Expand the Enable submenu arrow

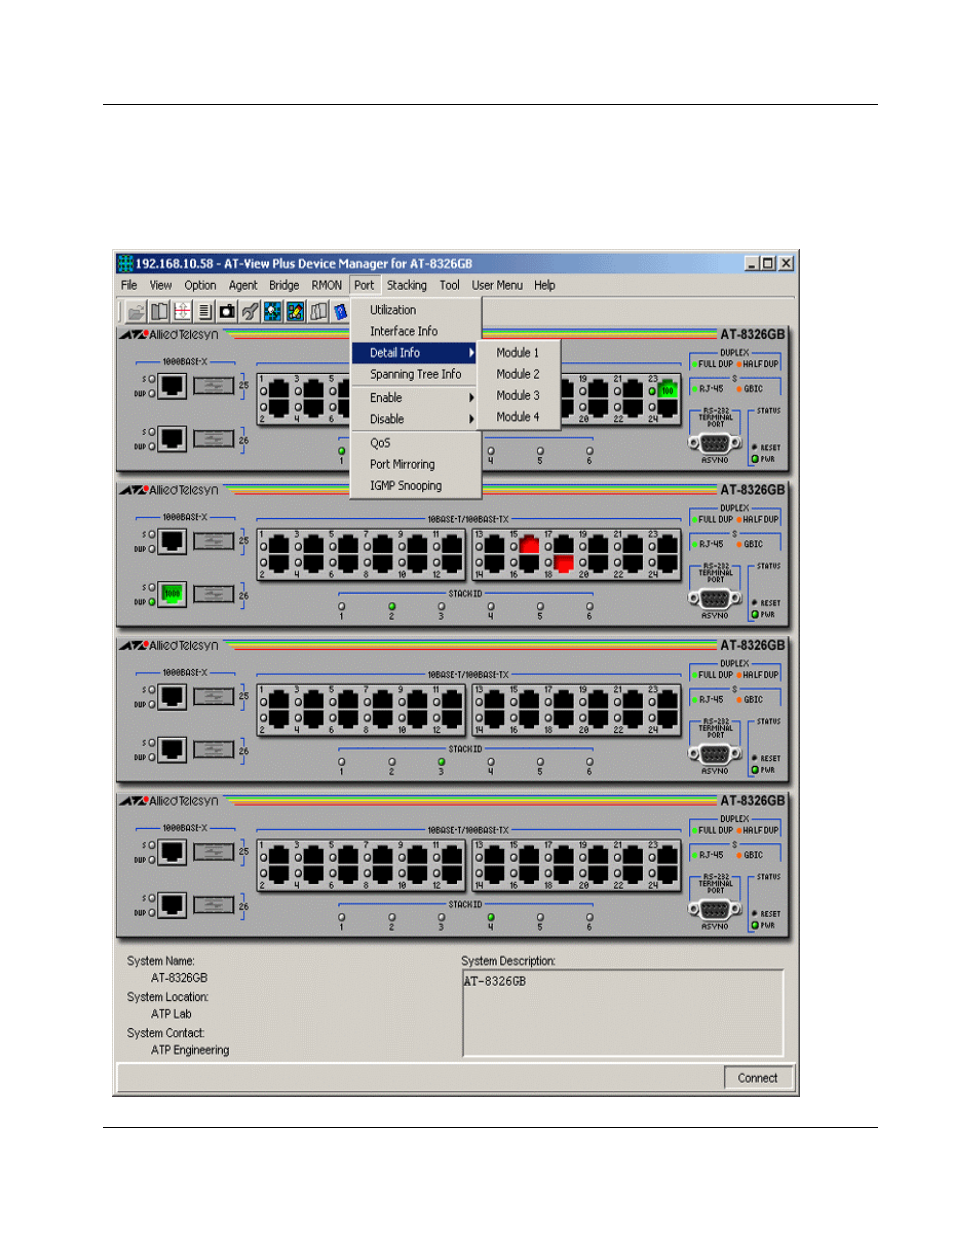(471, 398)
